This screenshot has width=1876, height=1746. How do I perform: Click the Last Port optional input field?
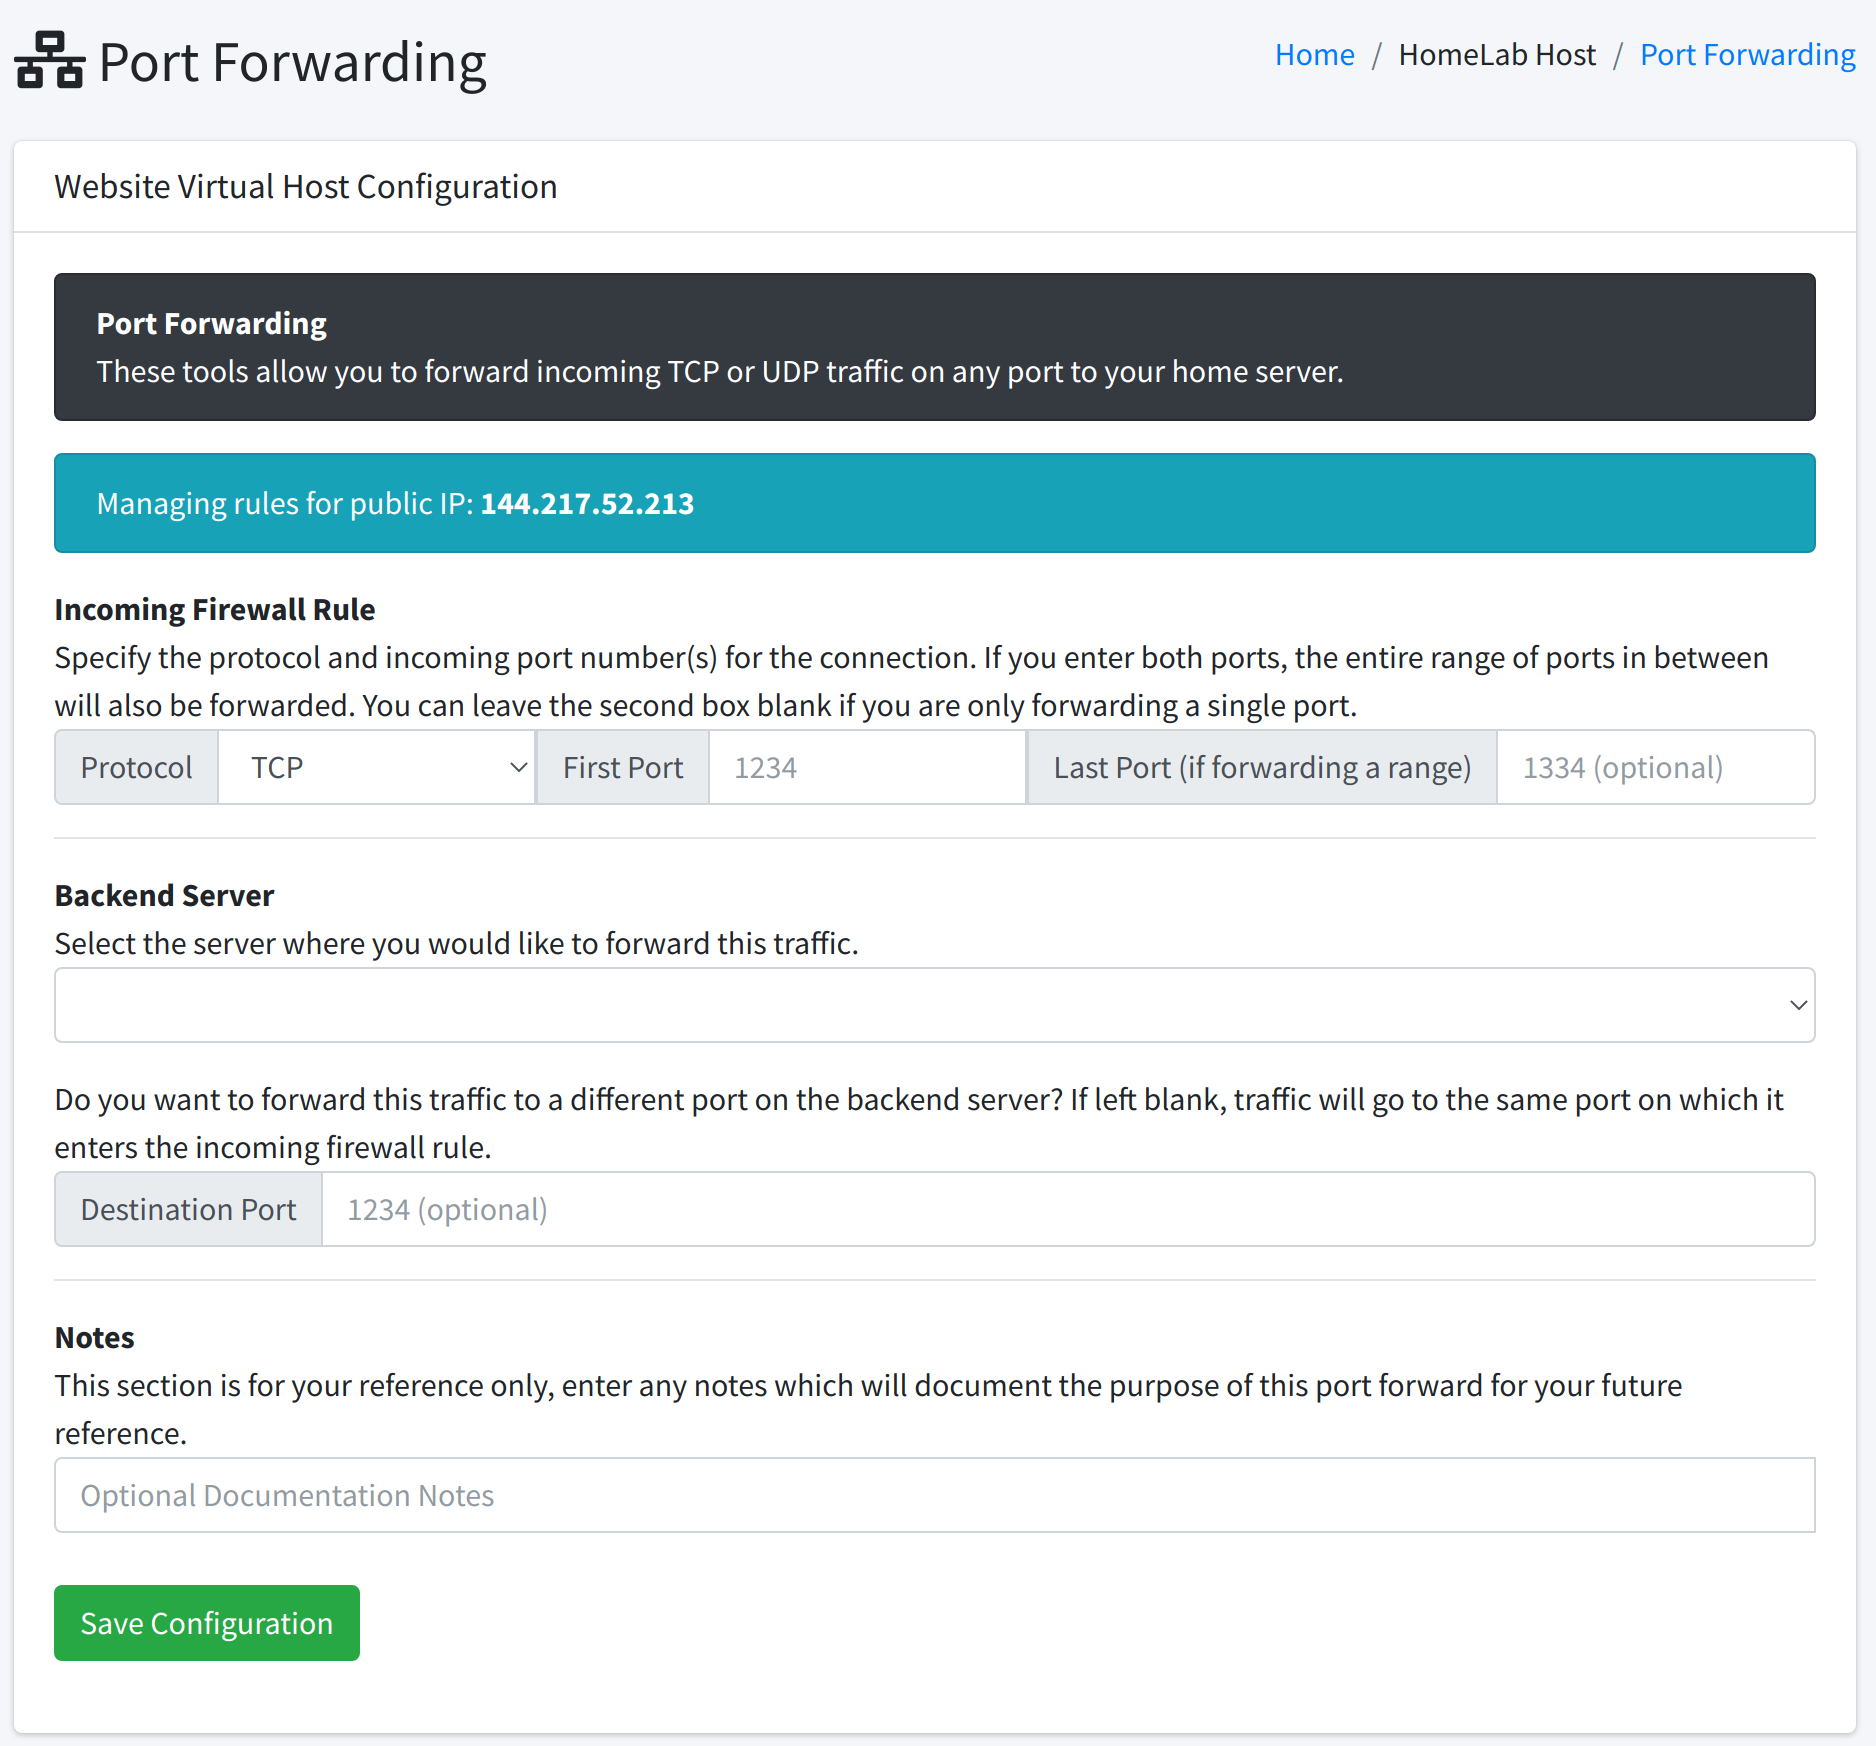(1655, 767)
